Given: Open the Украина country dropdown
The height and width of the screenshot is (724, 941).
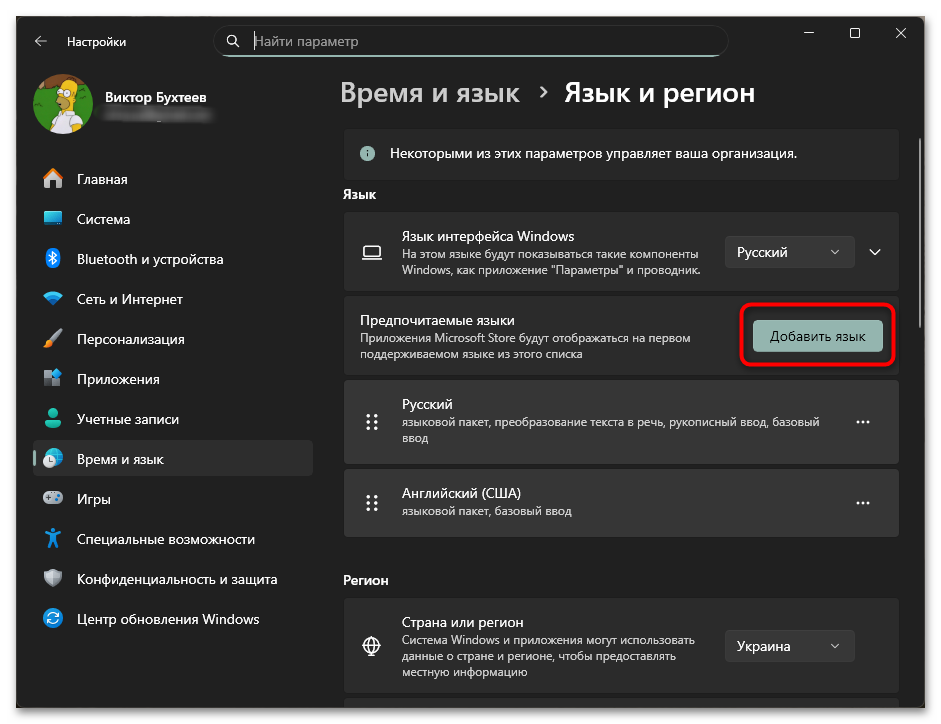Looking at the screenshot, I should 790,646.
